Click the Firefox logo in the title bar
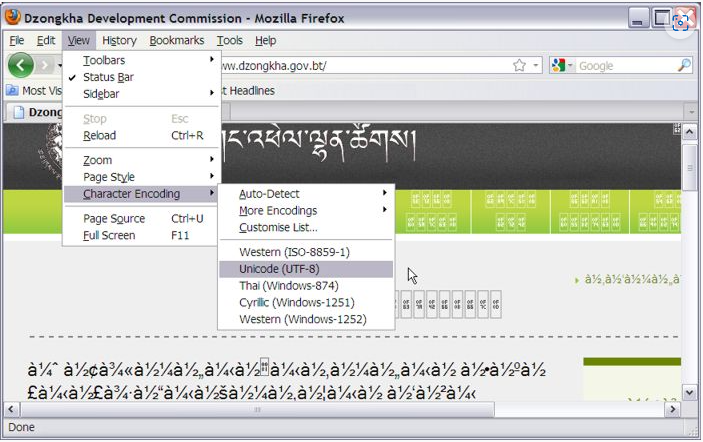Viewport: 703px width, 442px height. (12, 17)
